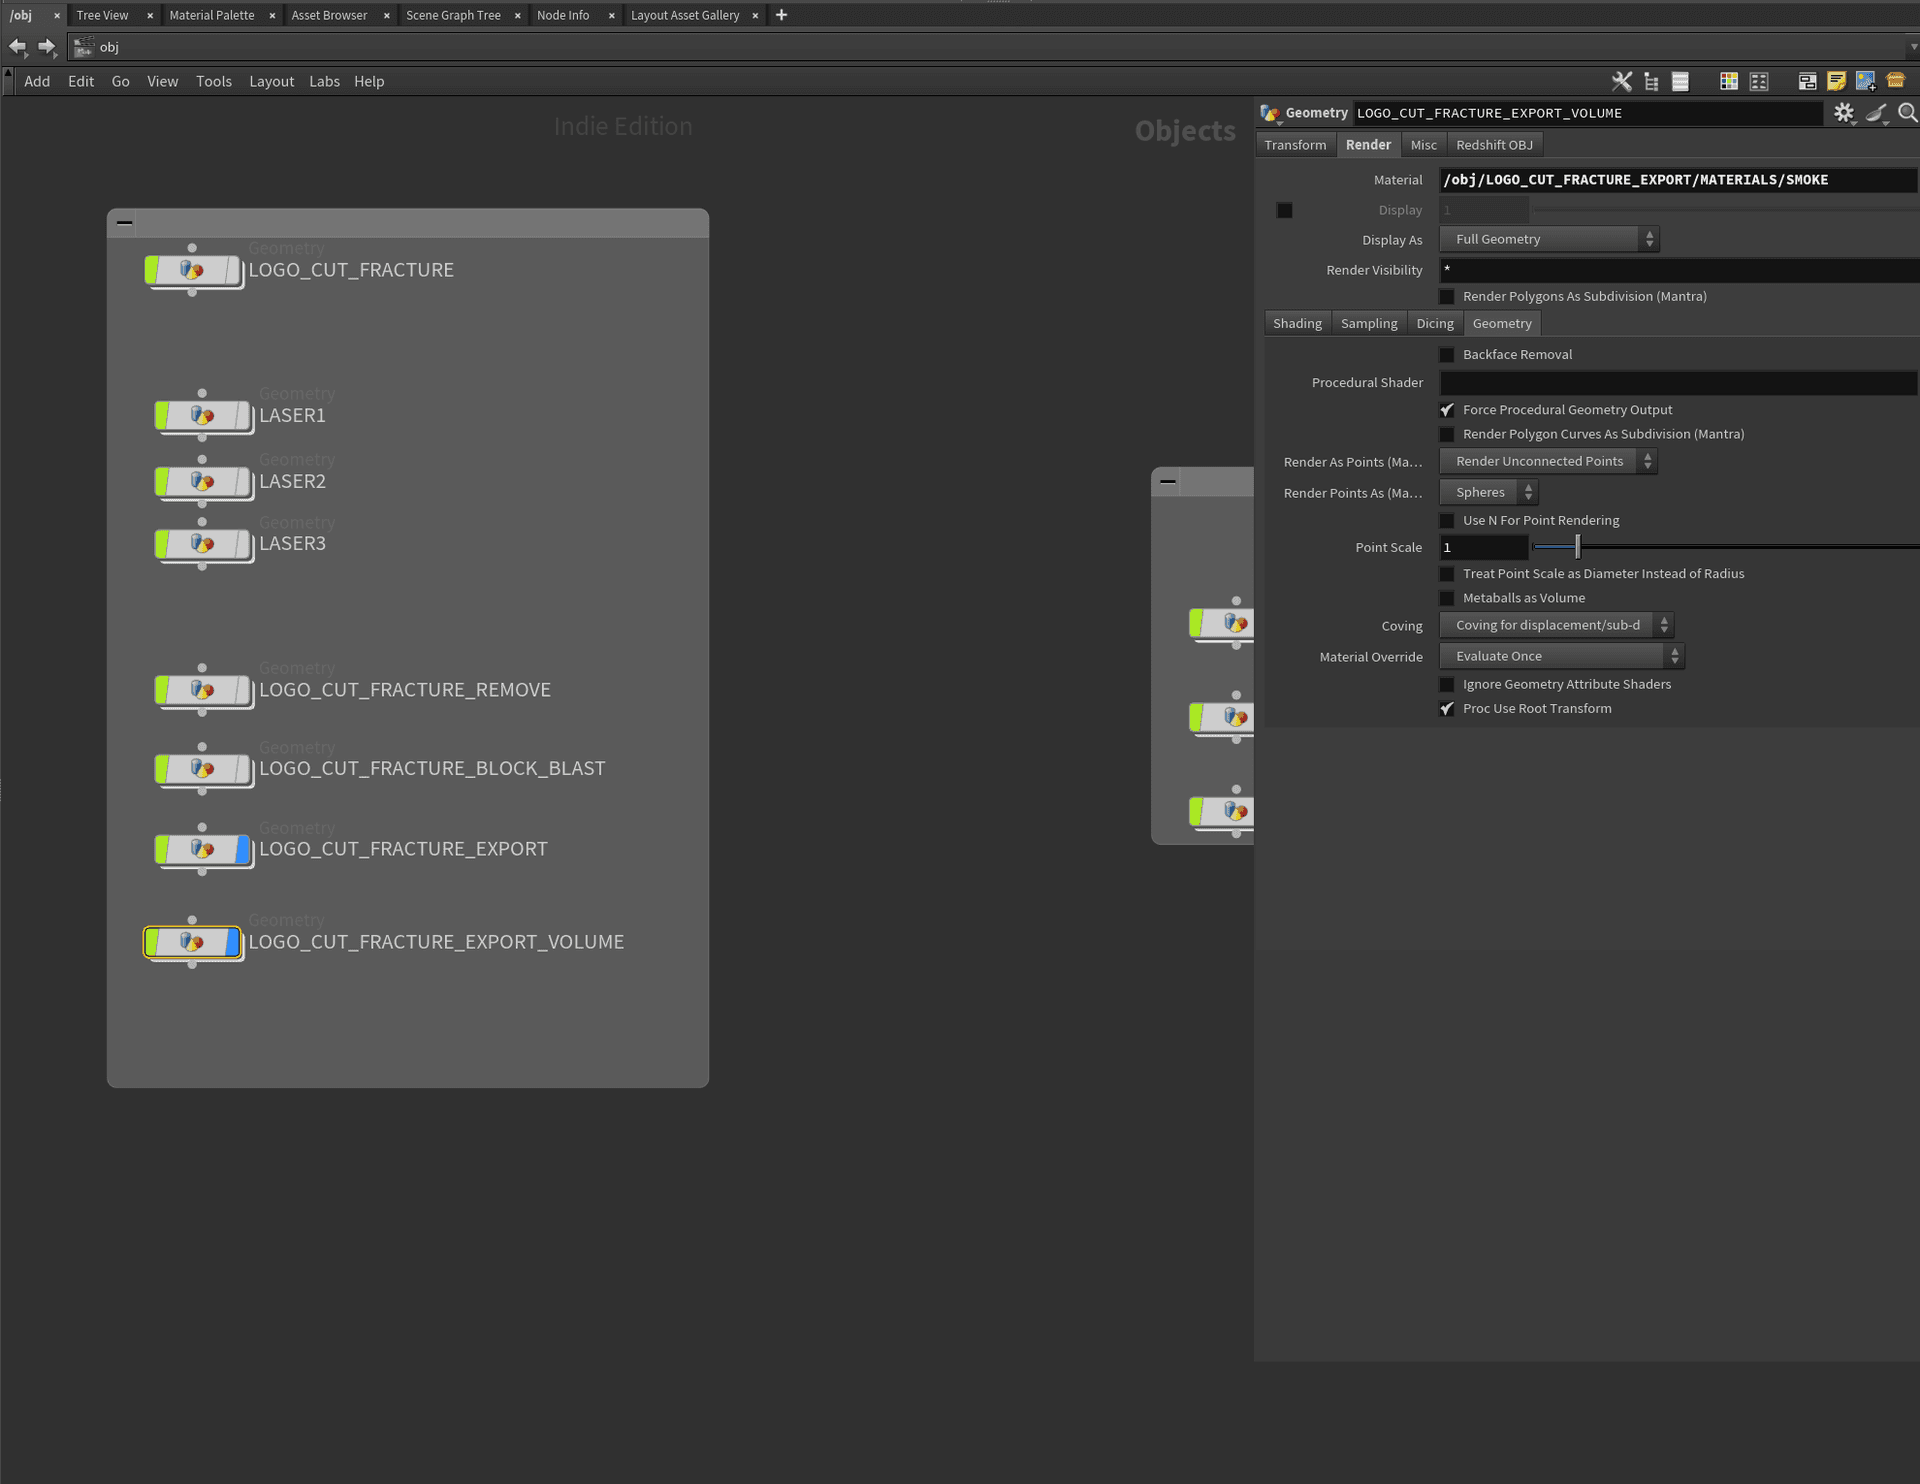
Task: Switch to the Transform tab
Action: [x=1295, y=145]
